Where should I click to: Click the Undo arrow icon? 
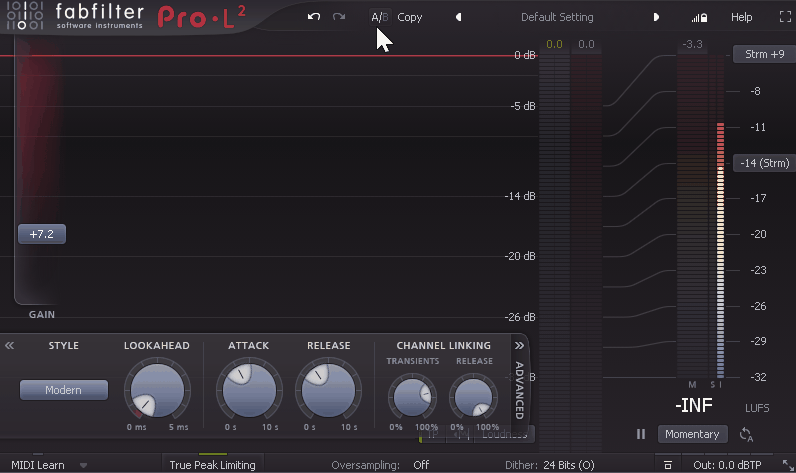point(314,17)
